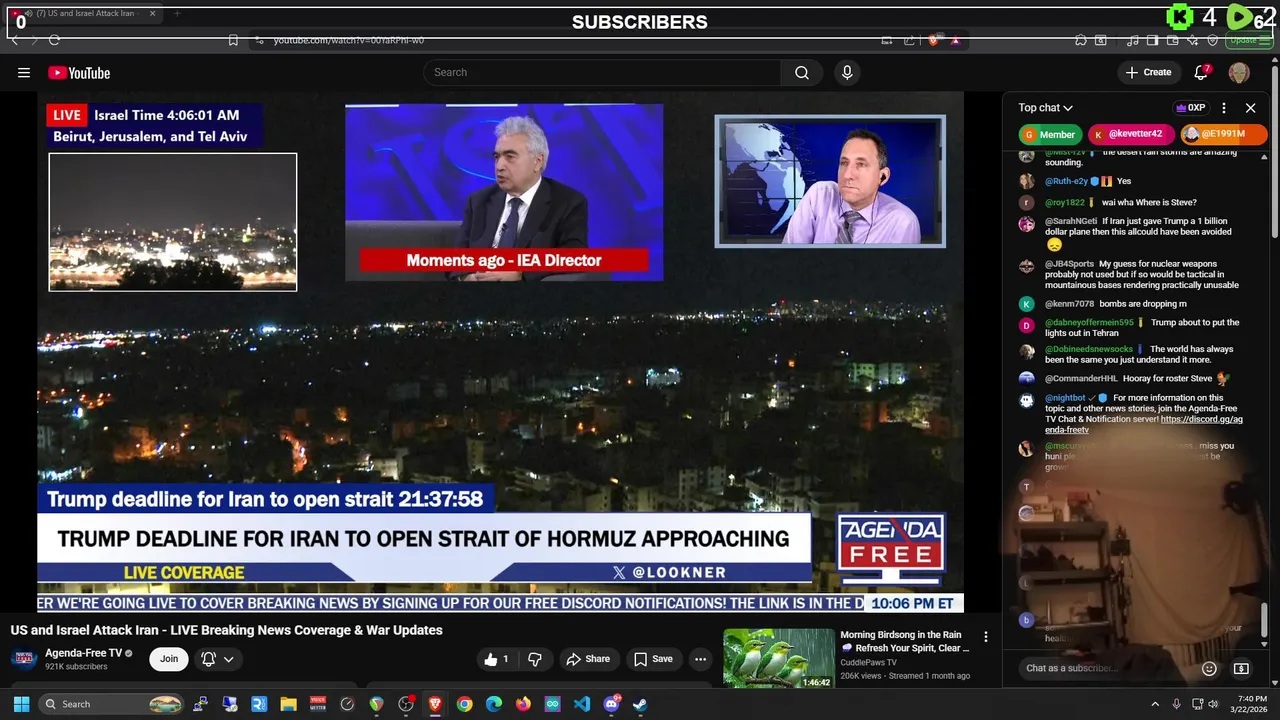Click the Windows taskbar Search box
Image resolution: width=1280 pixels, height=720 pixels.
click(x=112, y=704)
